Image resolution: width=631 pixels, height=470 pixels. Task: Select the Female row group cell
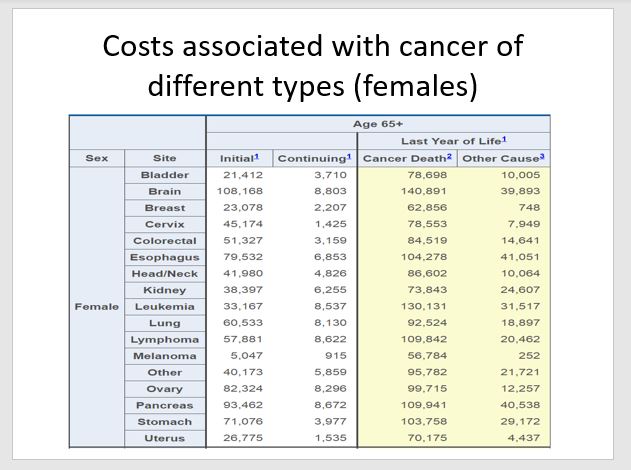point(97,306)
